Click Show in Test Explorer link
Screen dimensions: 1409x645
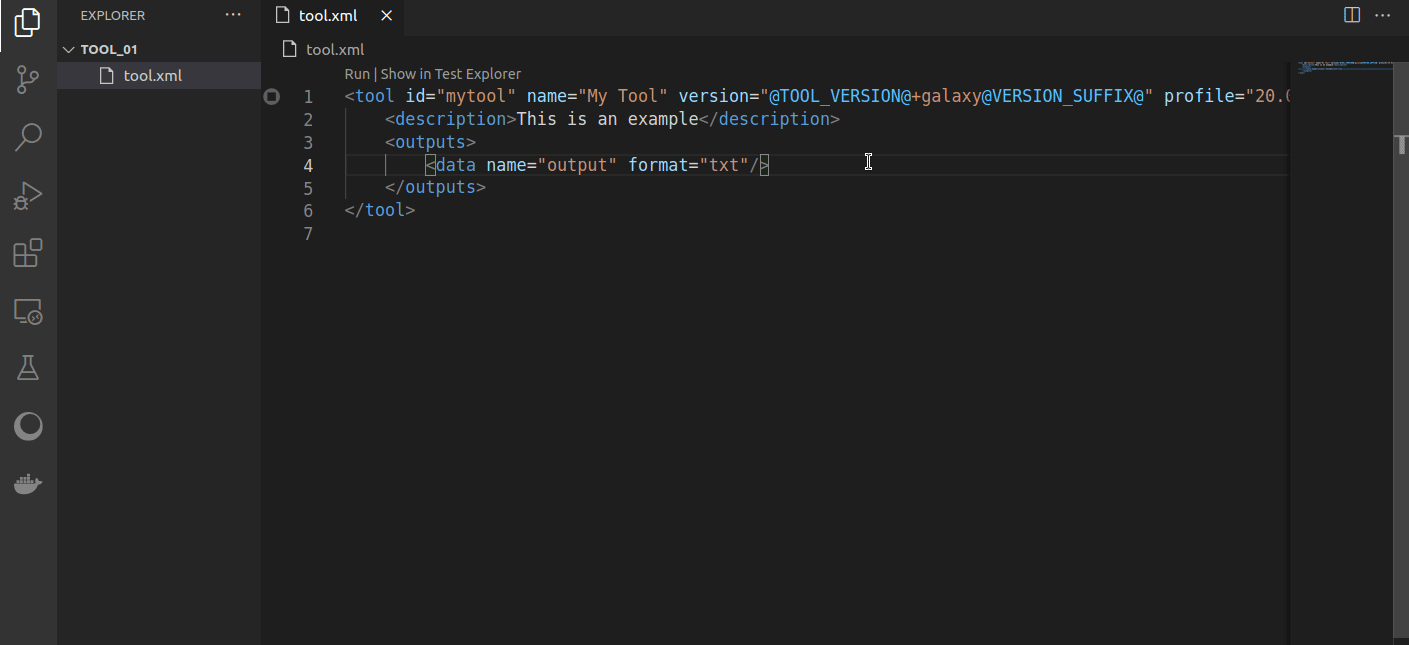450,74
